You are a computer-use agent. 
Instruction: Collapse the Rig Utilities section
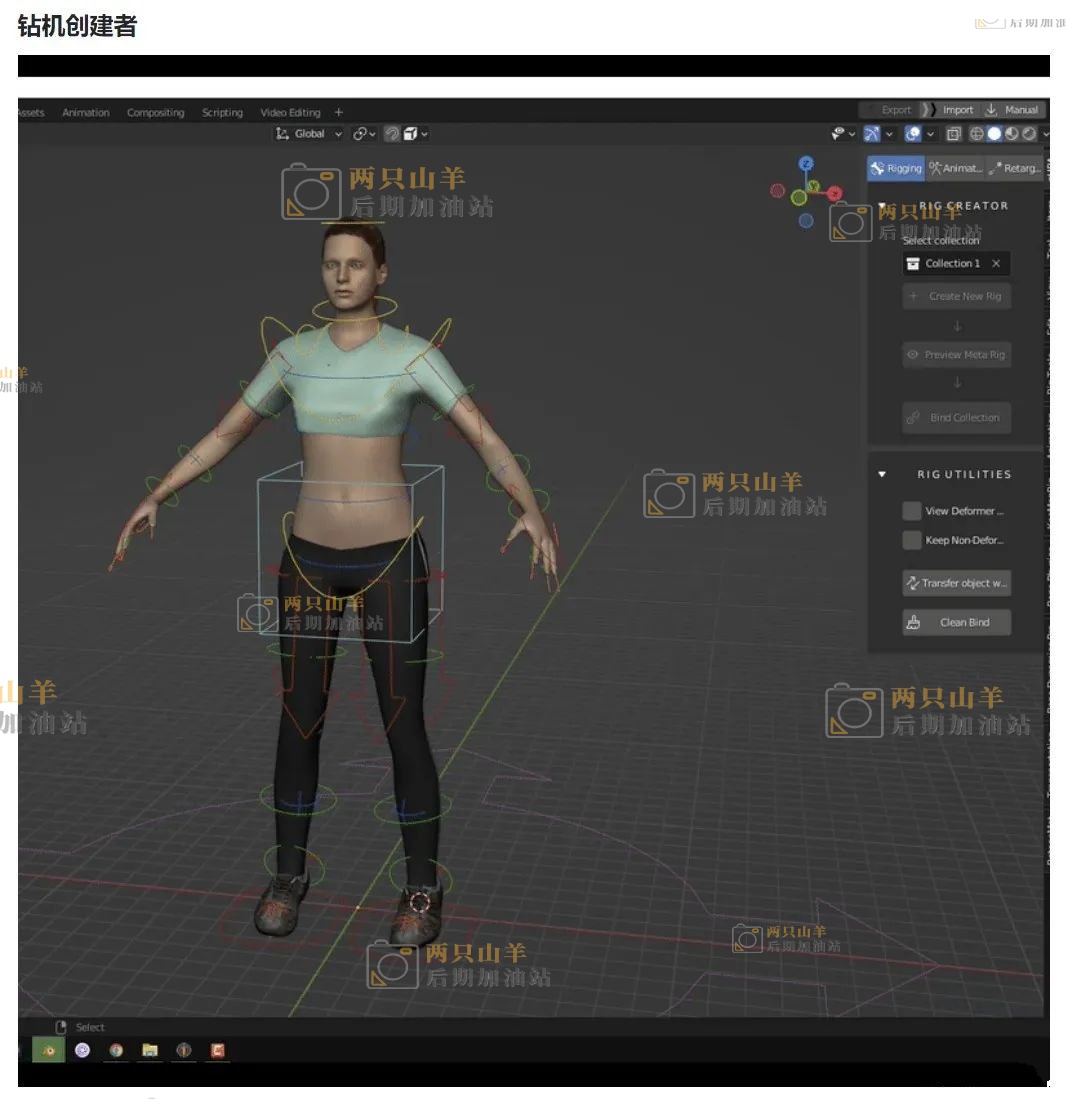[882, 475]
